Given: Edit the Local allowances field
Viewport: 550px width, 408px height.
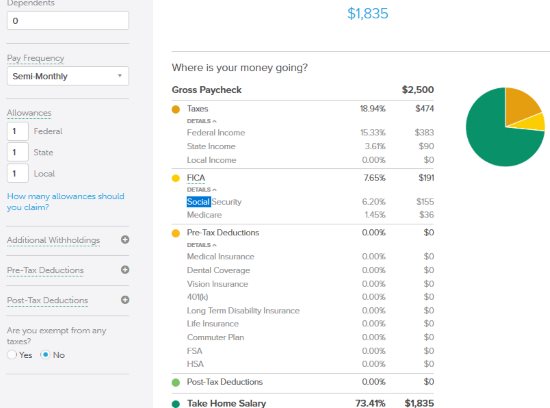Looking at the screenshot, I should click(18, 173).
